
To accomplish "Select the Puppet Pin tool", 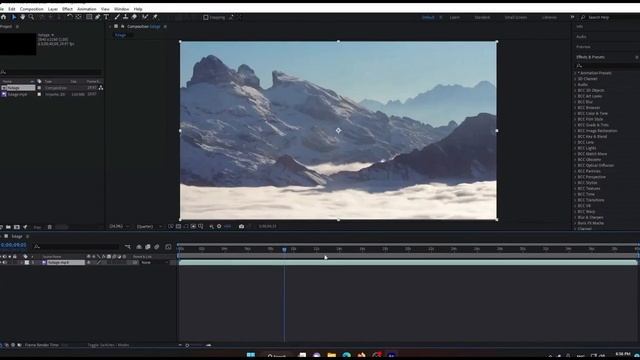I will point(155,17).
